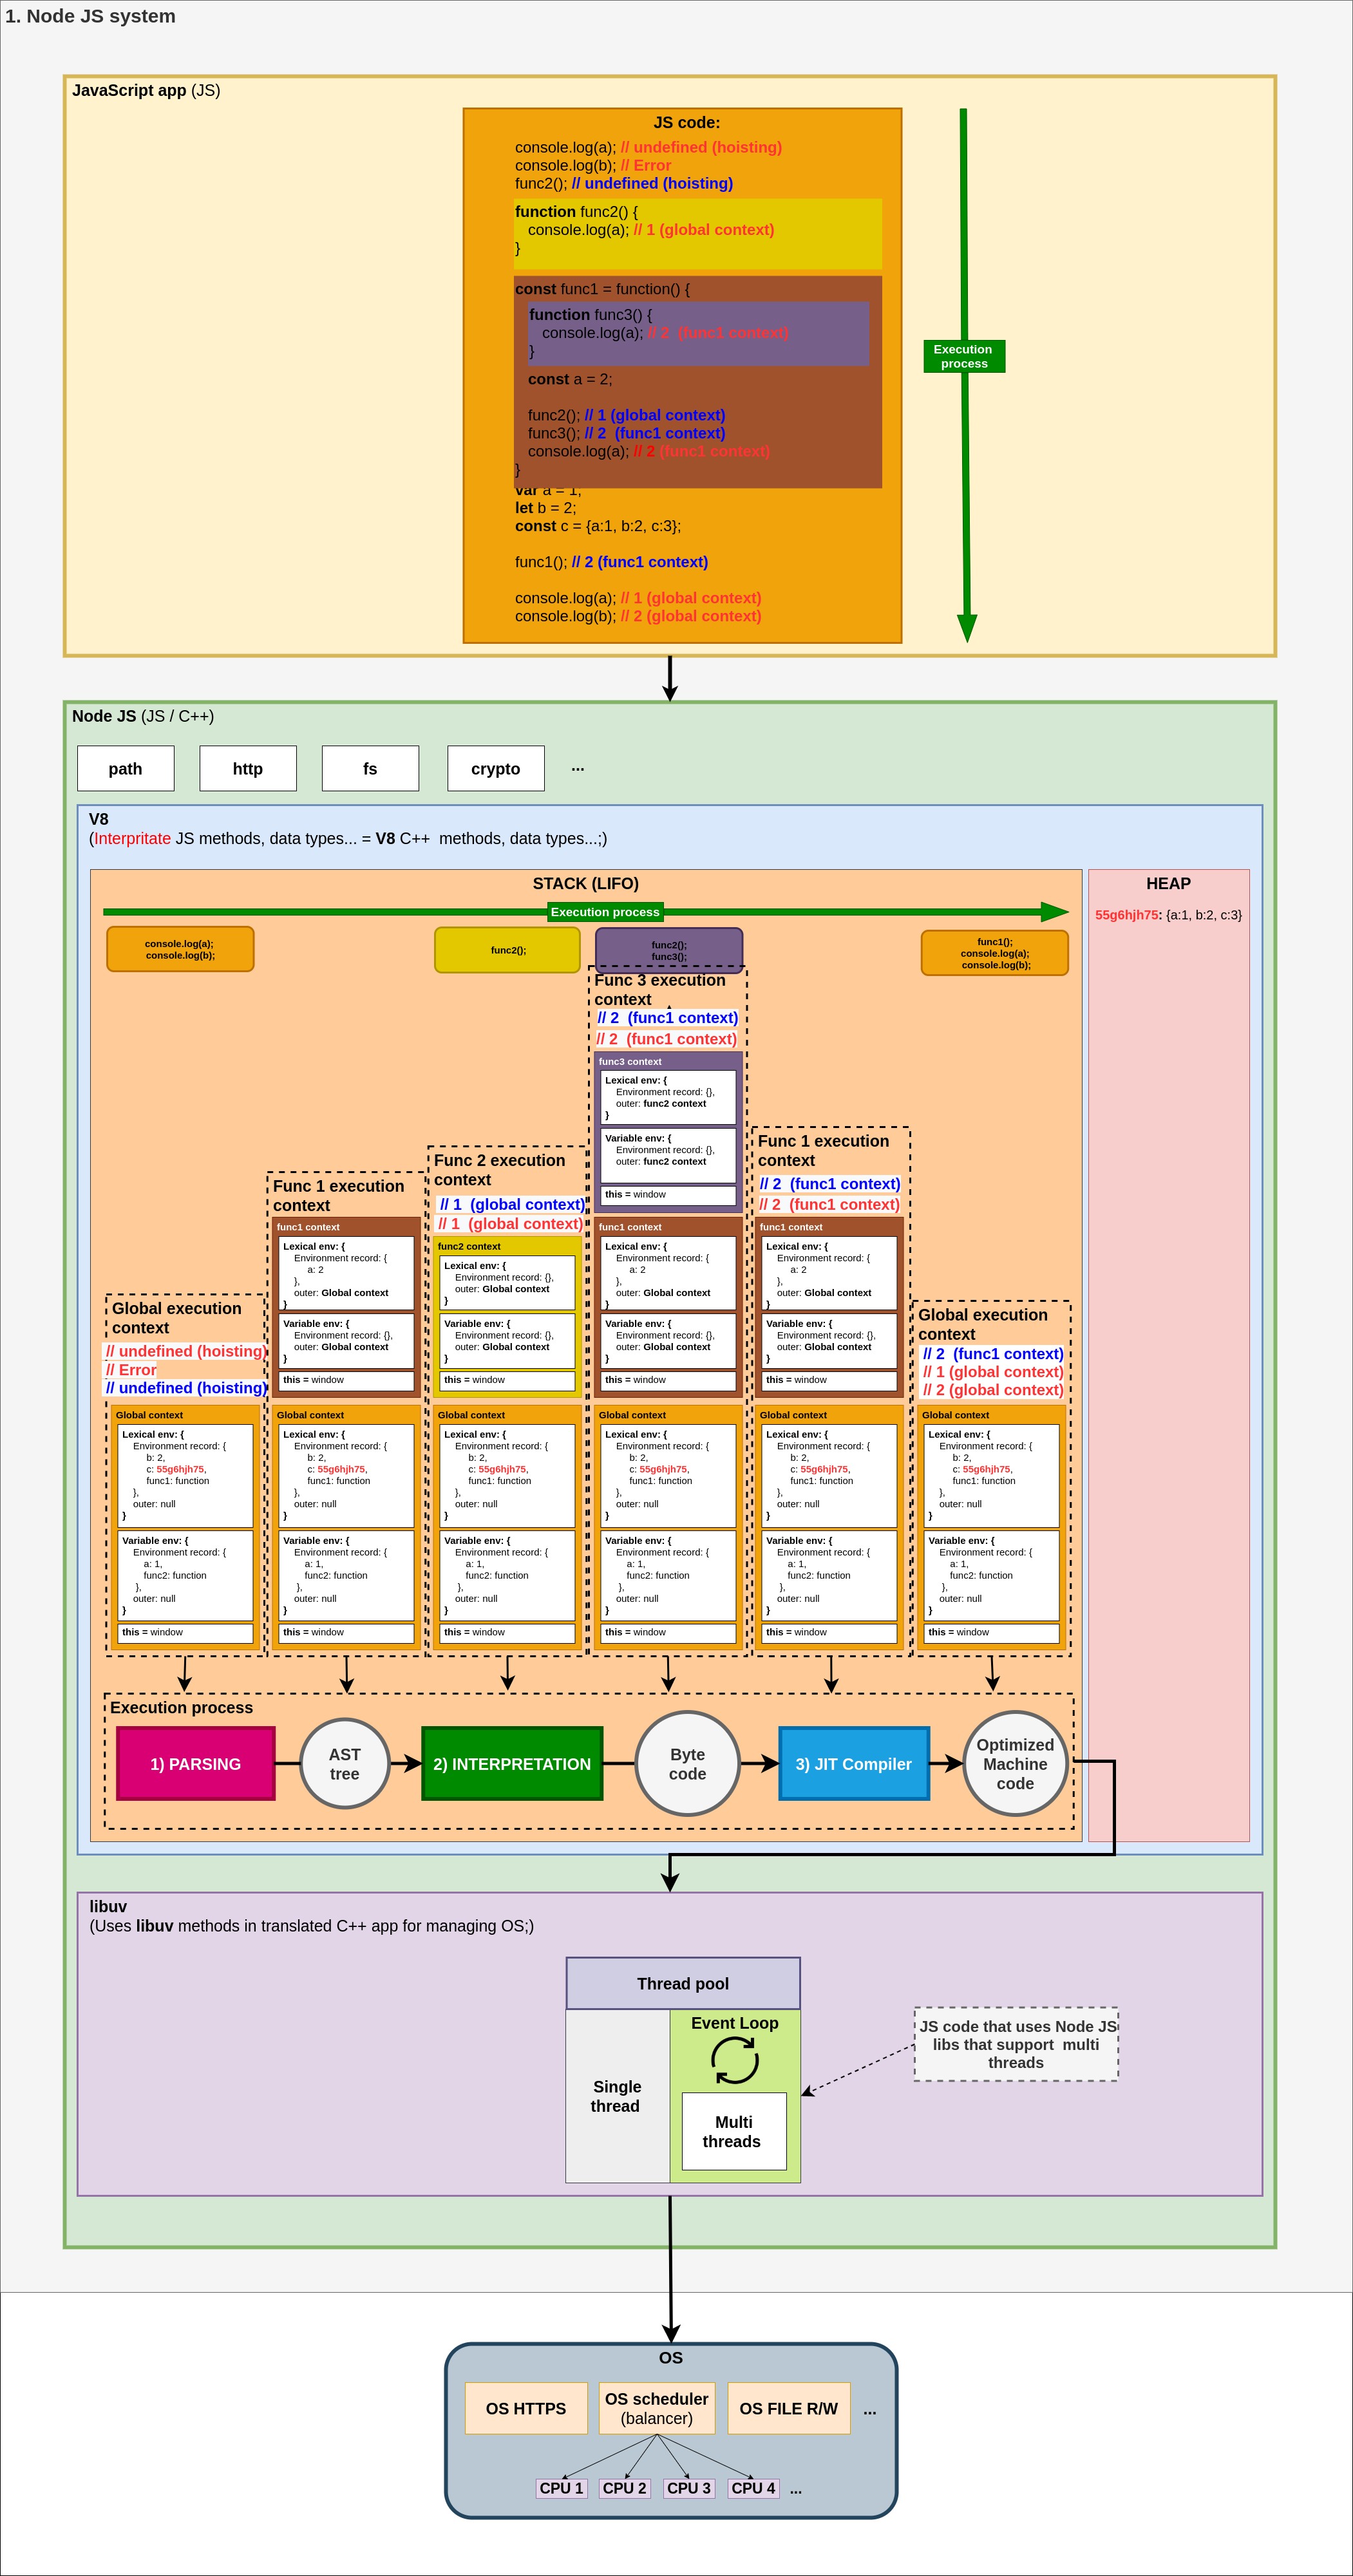Click the 'const func1 = function()' line
Image resolution: width=1353 pixels, height=2576 pixels.
click(602, 289)
